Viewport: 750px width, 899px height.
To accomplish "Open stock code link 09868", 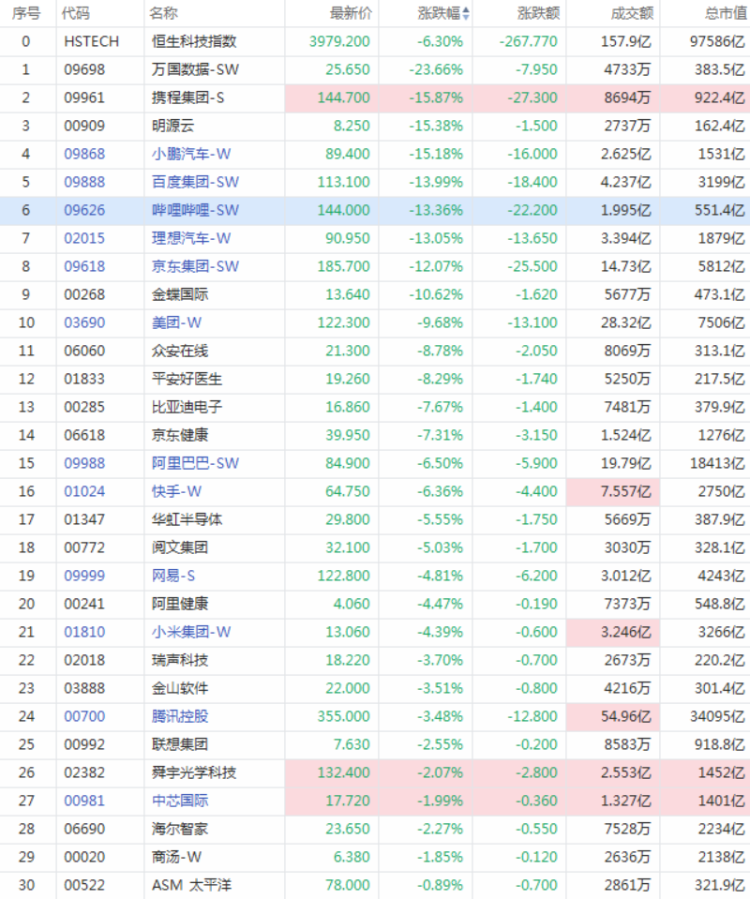I will tap(84, 154).
